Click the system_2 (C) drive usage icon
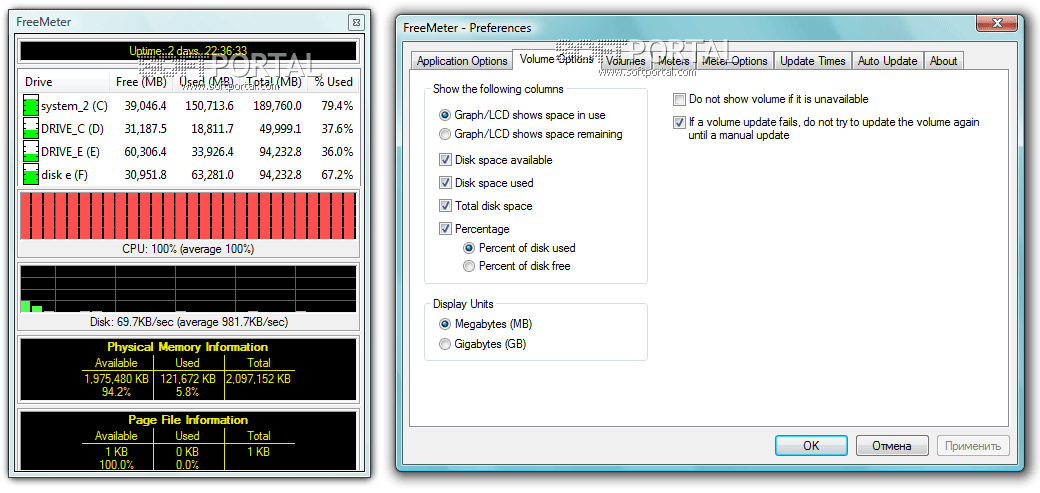 [31, 106]
